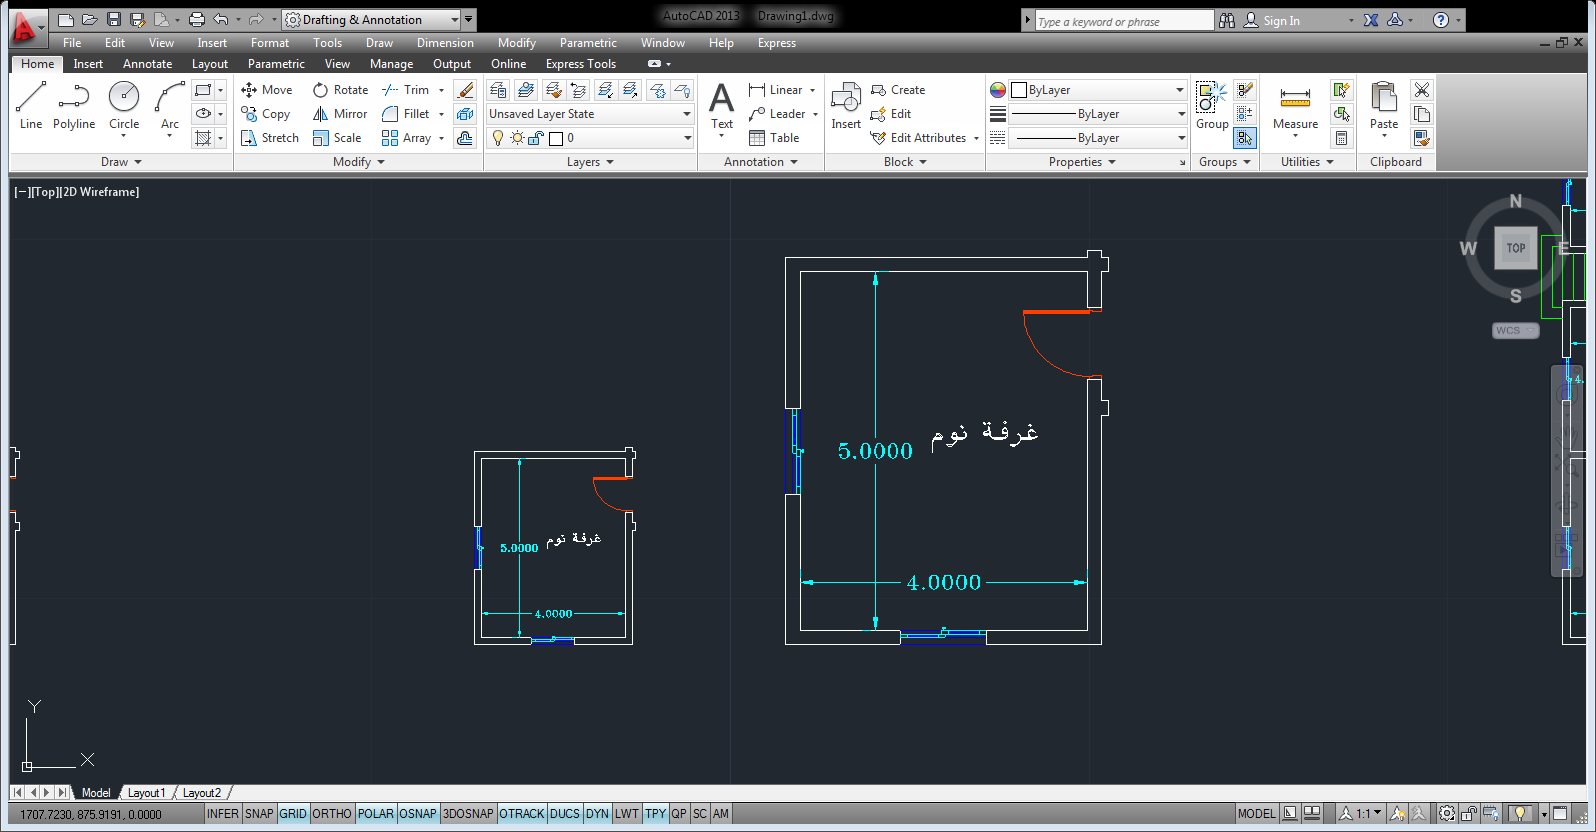The width and height of the screenshot is (1596, 832).
Task: Select the Polyline tool
Action: point(74,105)
